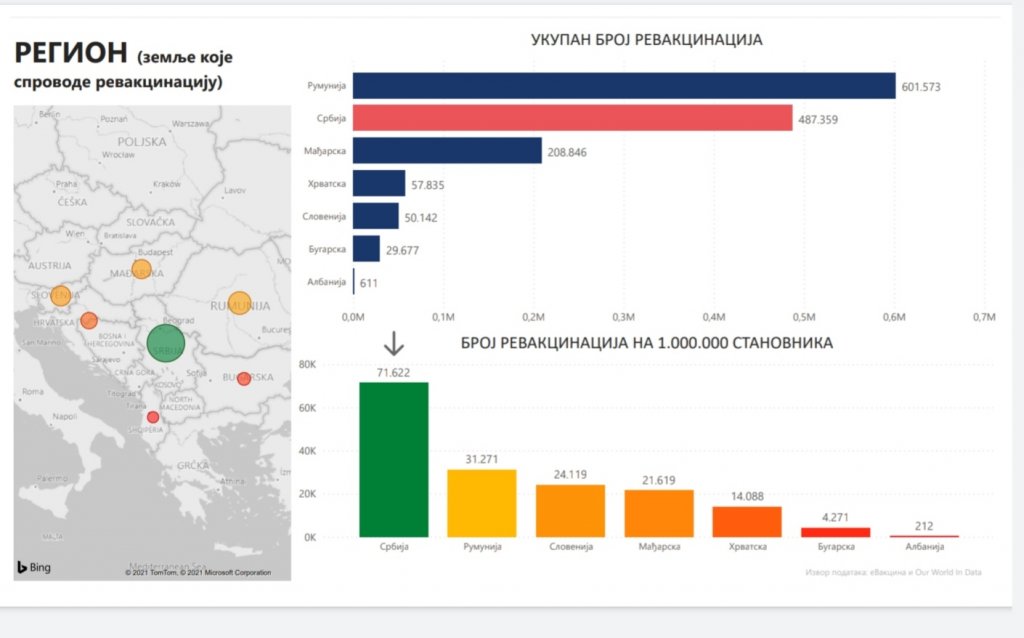Click the red Србија bar showing 487.359

click(x=572, y=118)
